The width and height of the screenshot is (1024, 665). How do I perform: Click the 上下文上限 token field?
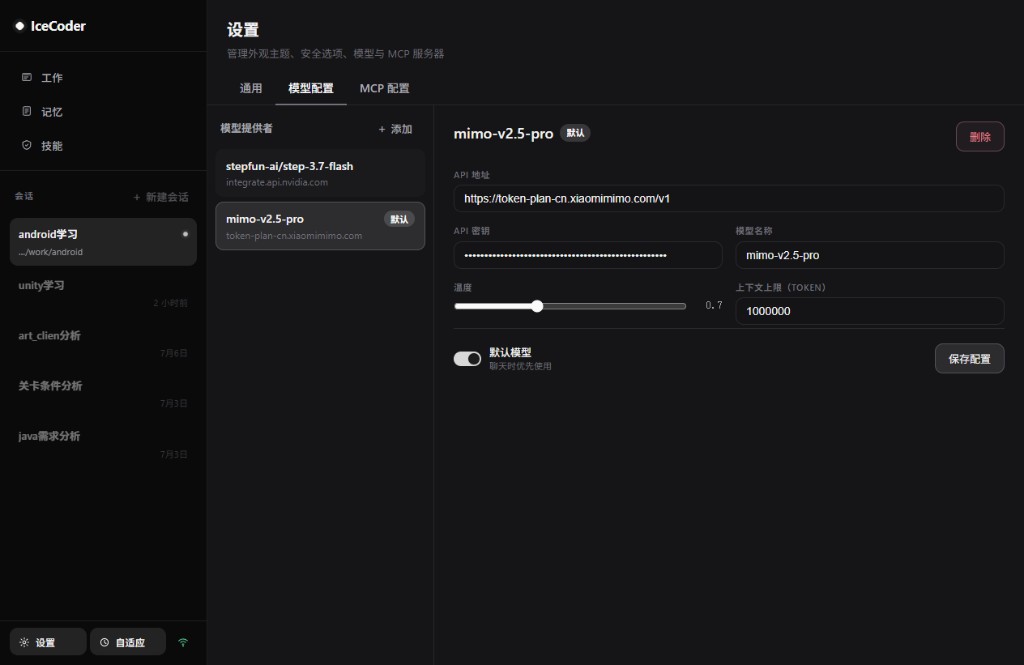870,311
